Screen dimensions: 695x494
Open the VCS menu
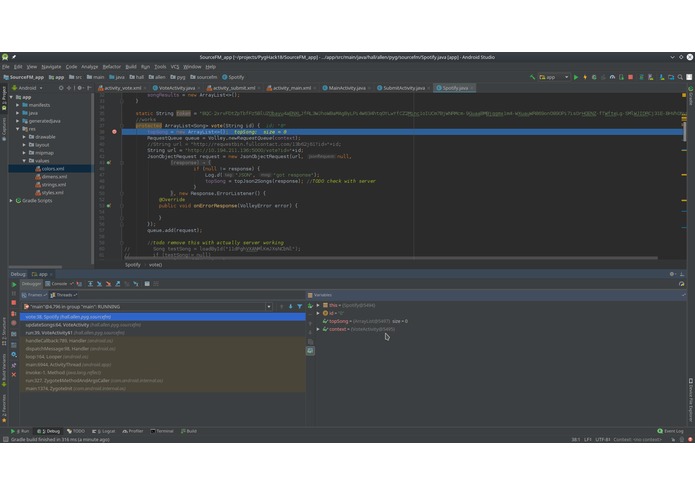(x=175, y=67)
